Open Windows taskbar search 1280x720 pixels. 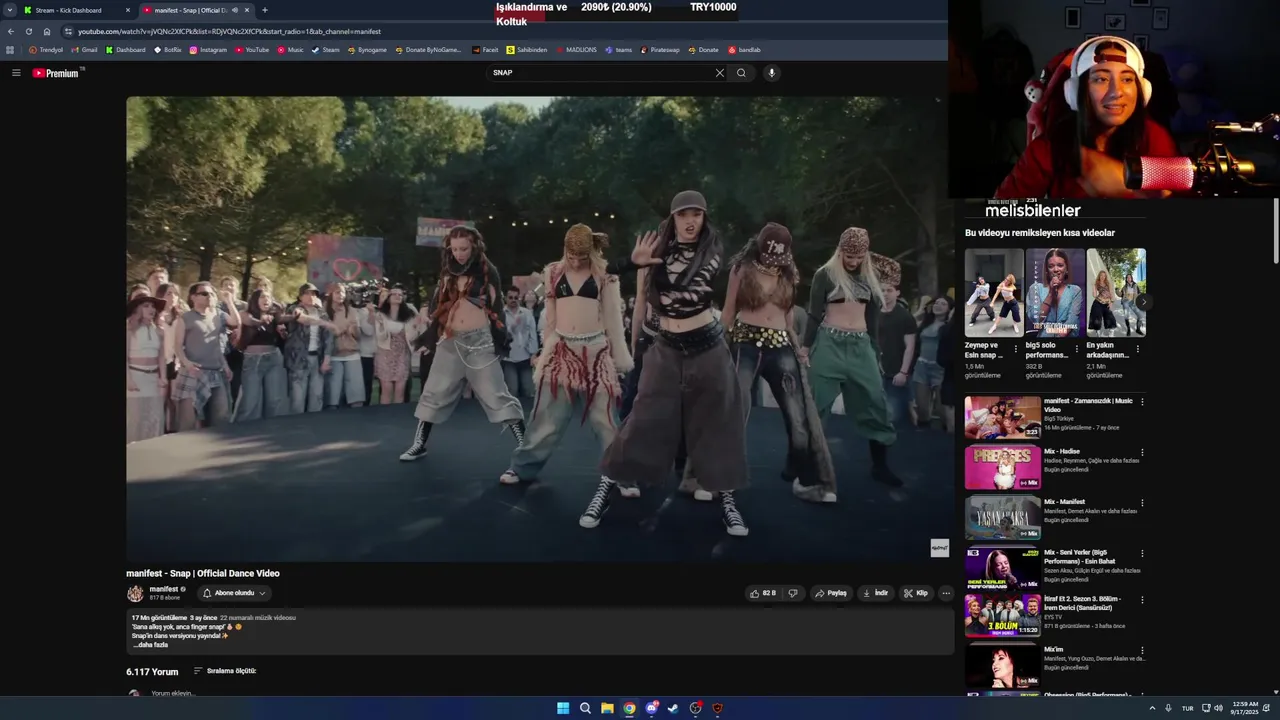pyautogui.click(x=585, y=708)
